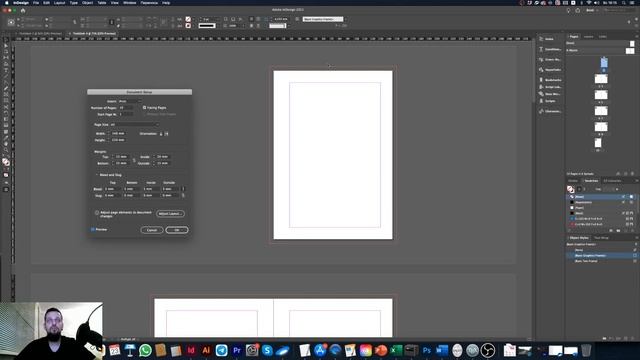Screen dimensions: 640x360
Task: Open Premiere Pro from the Dock
Action: 237,351
